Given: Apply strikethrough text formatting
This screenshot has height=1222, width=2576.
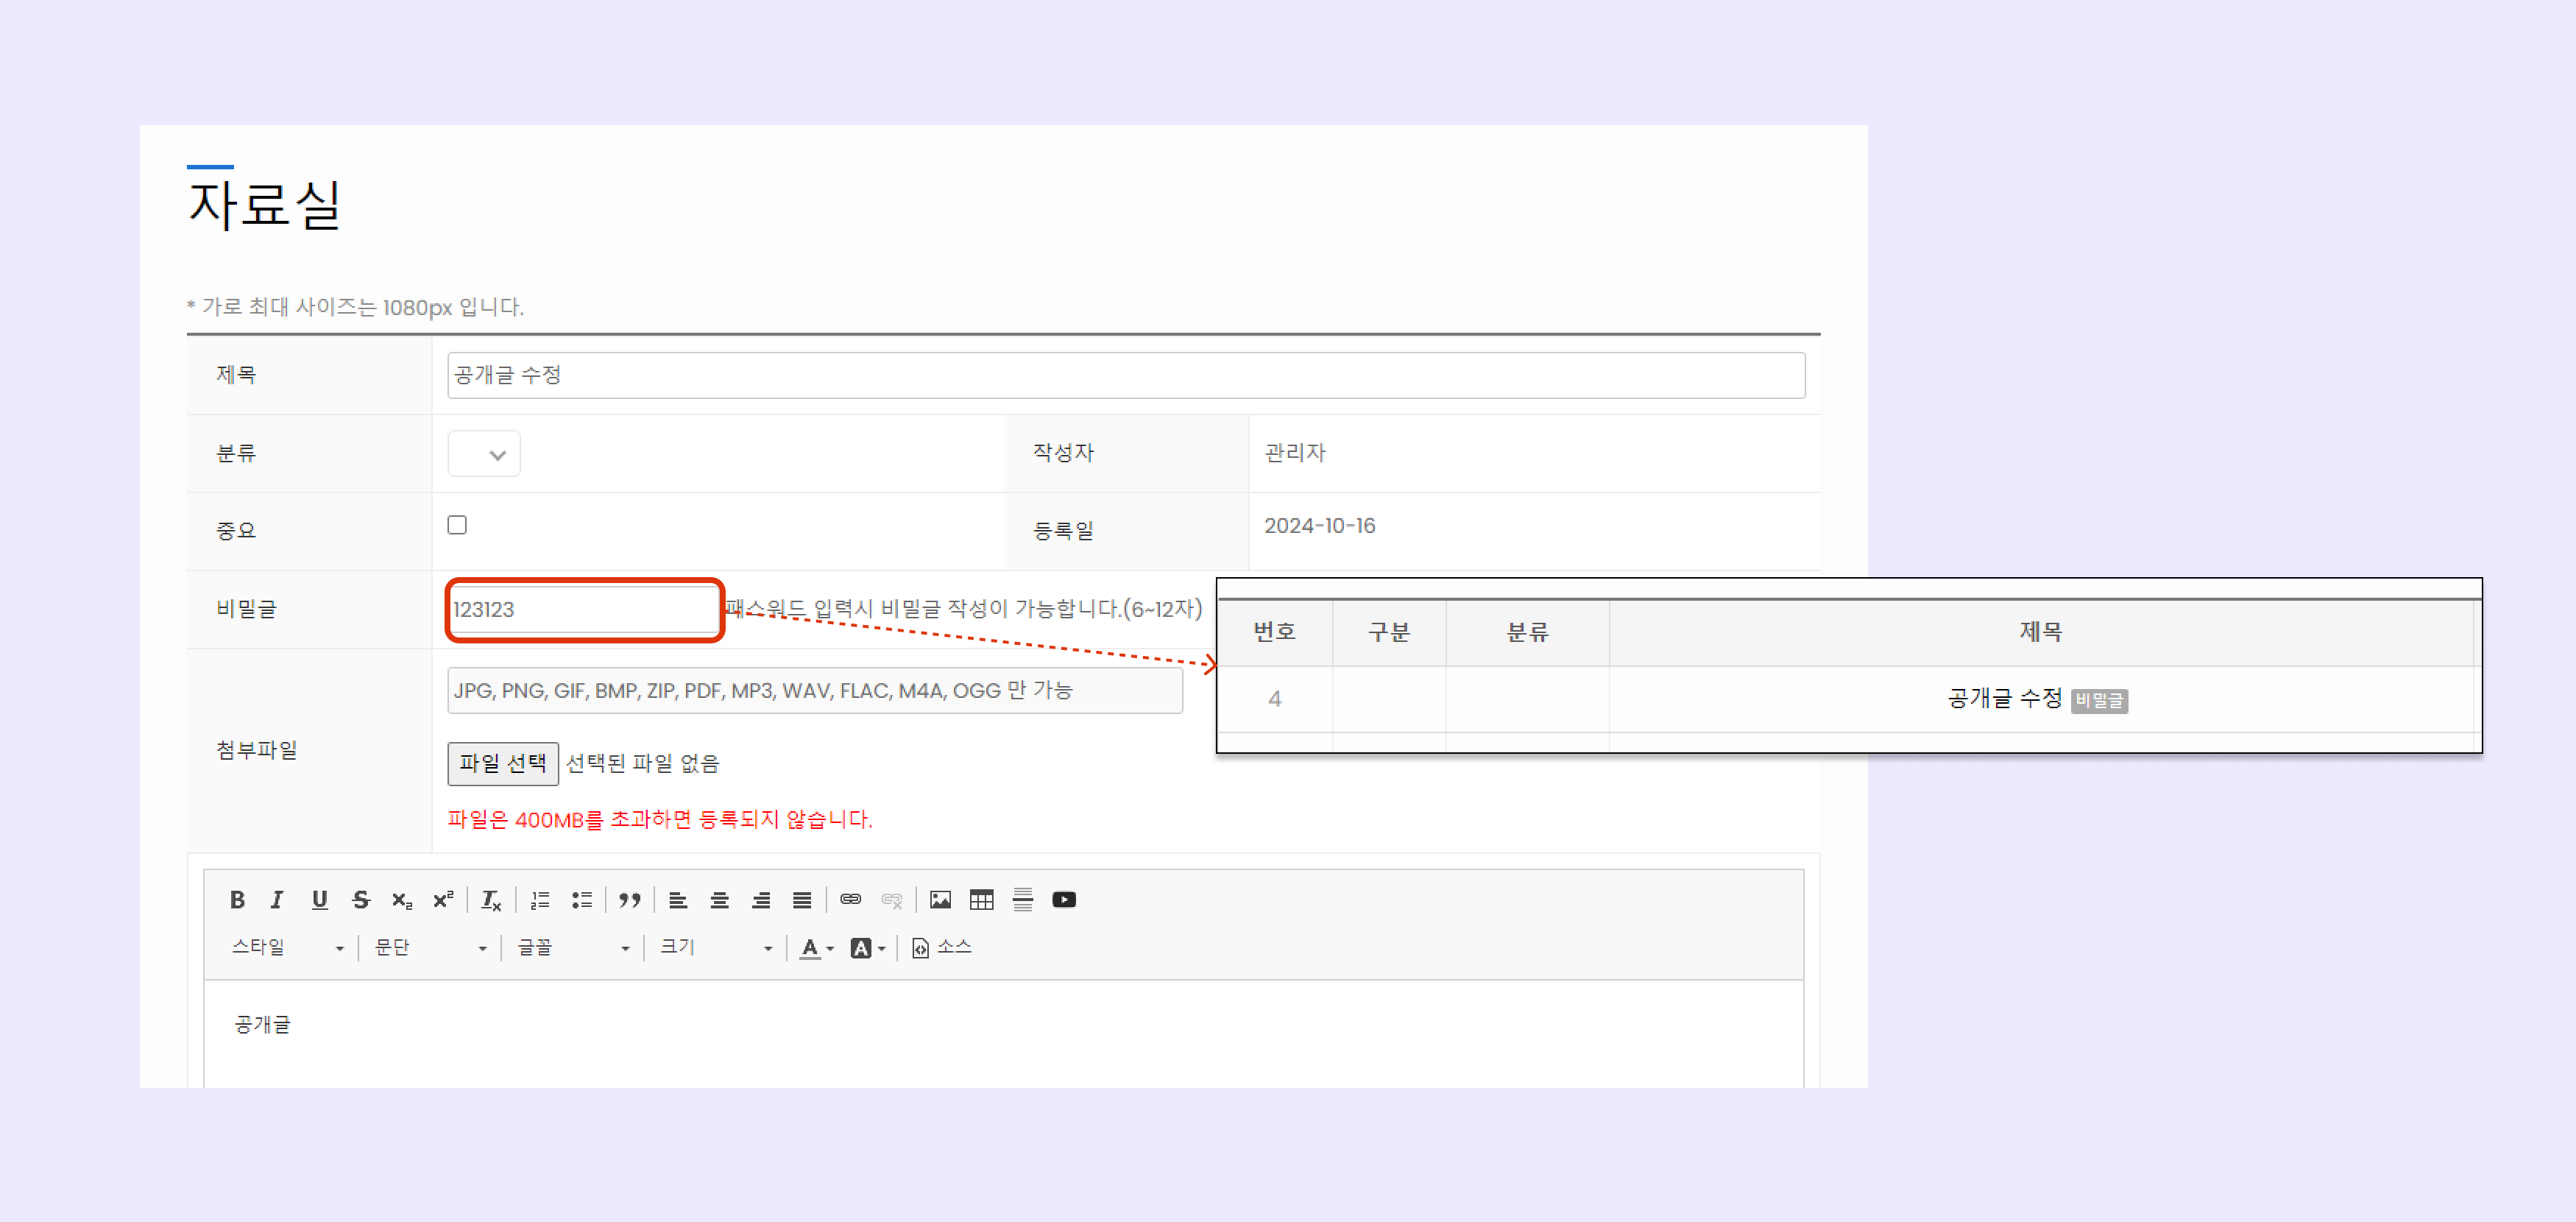Looking at the screenshot, I should (x=361, y=900).
